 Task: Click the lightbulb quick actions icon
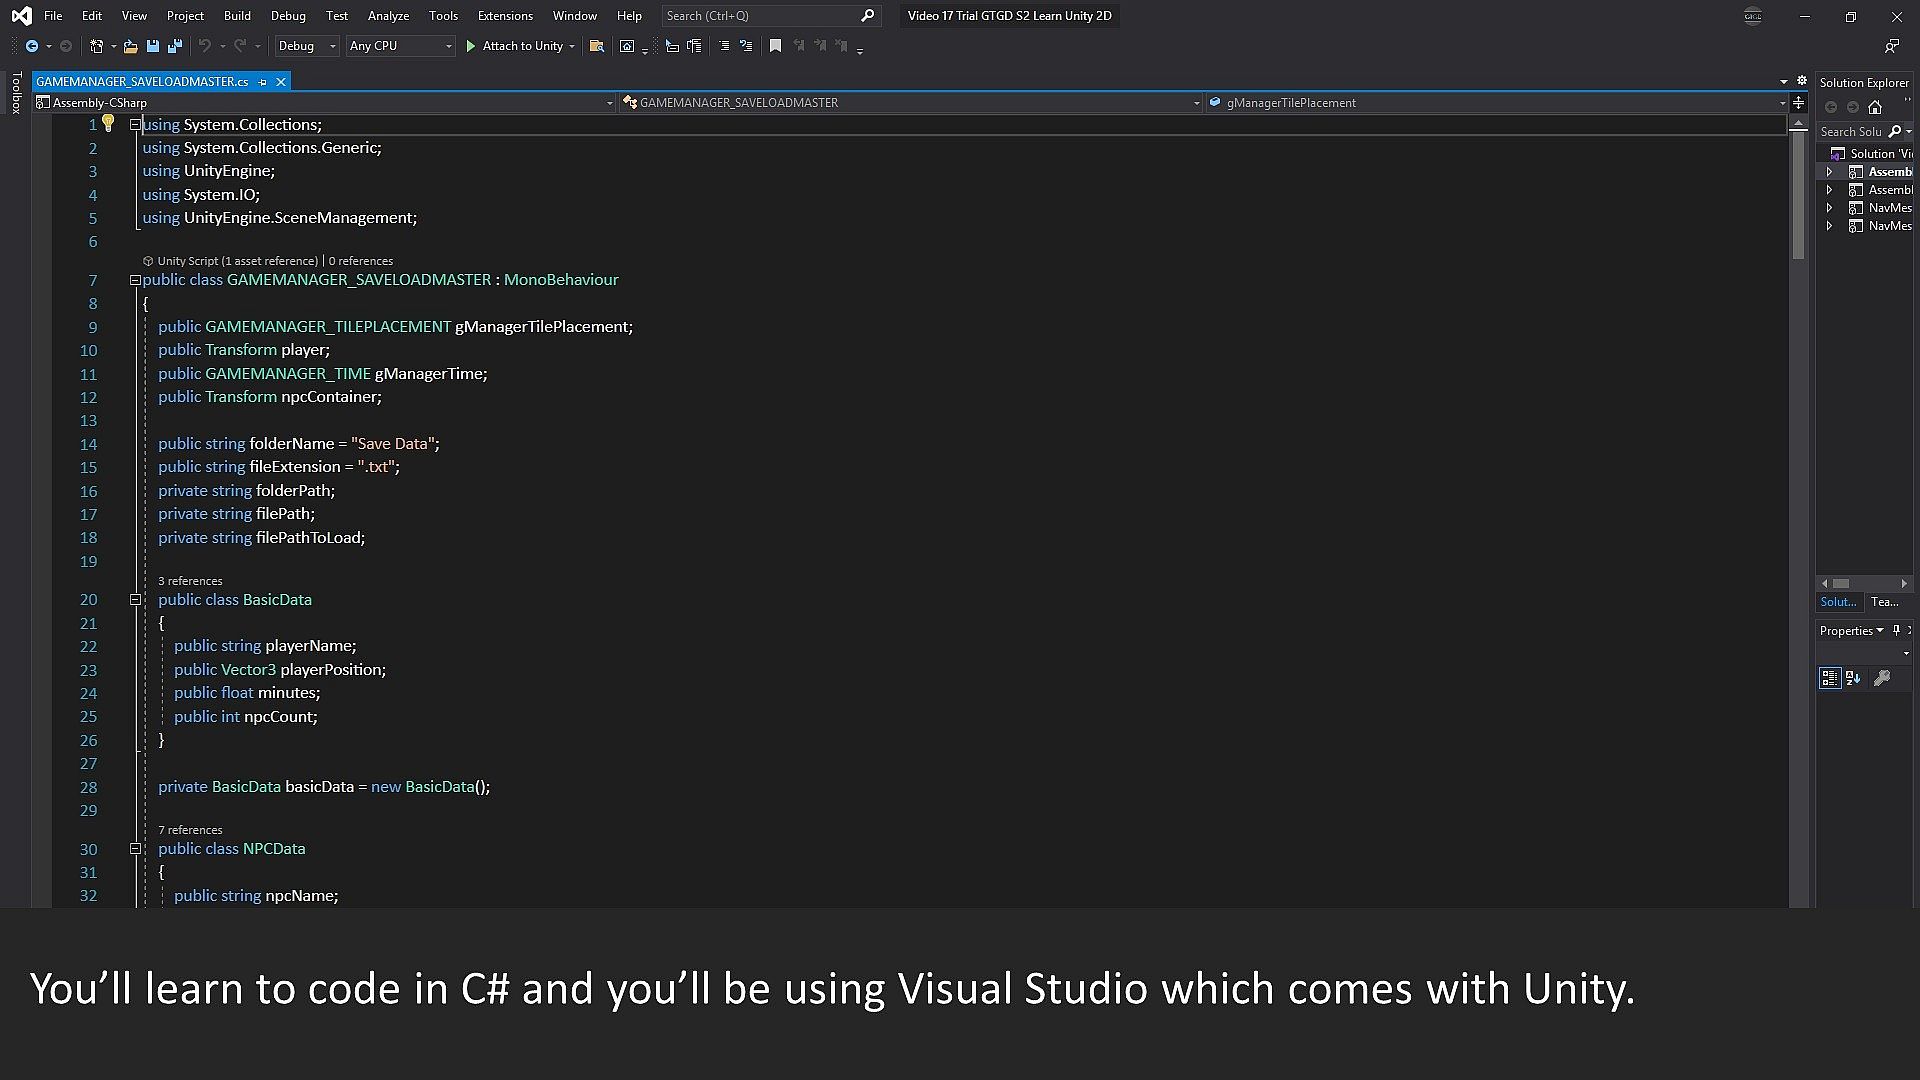coord(108,123)
